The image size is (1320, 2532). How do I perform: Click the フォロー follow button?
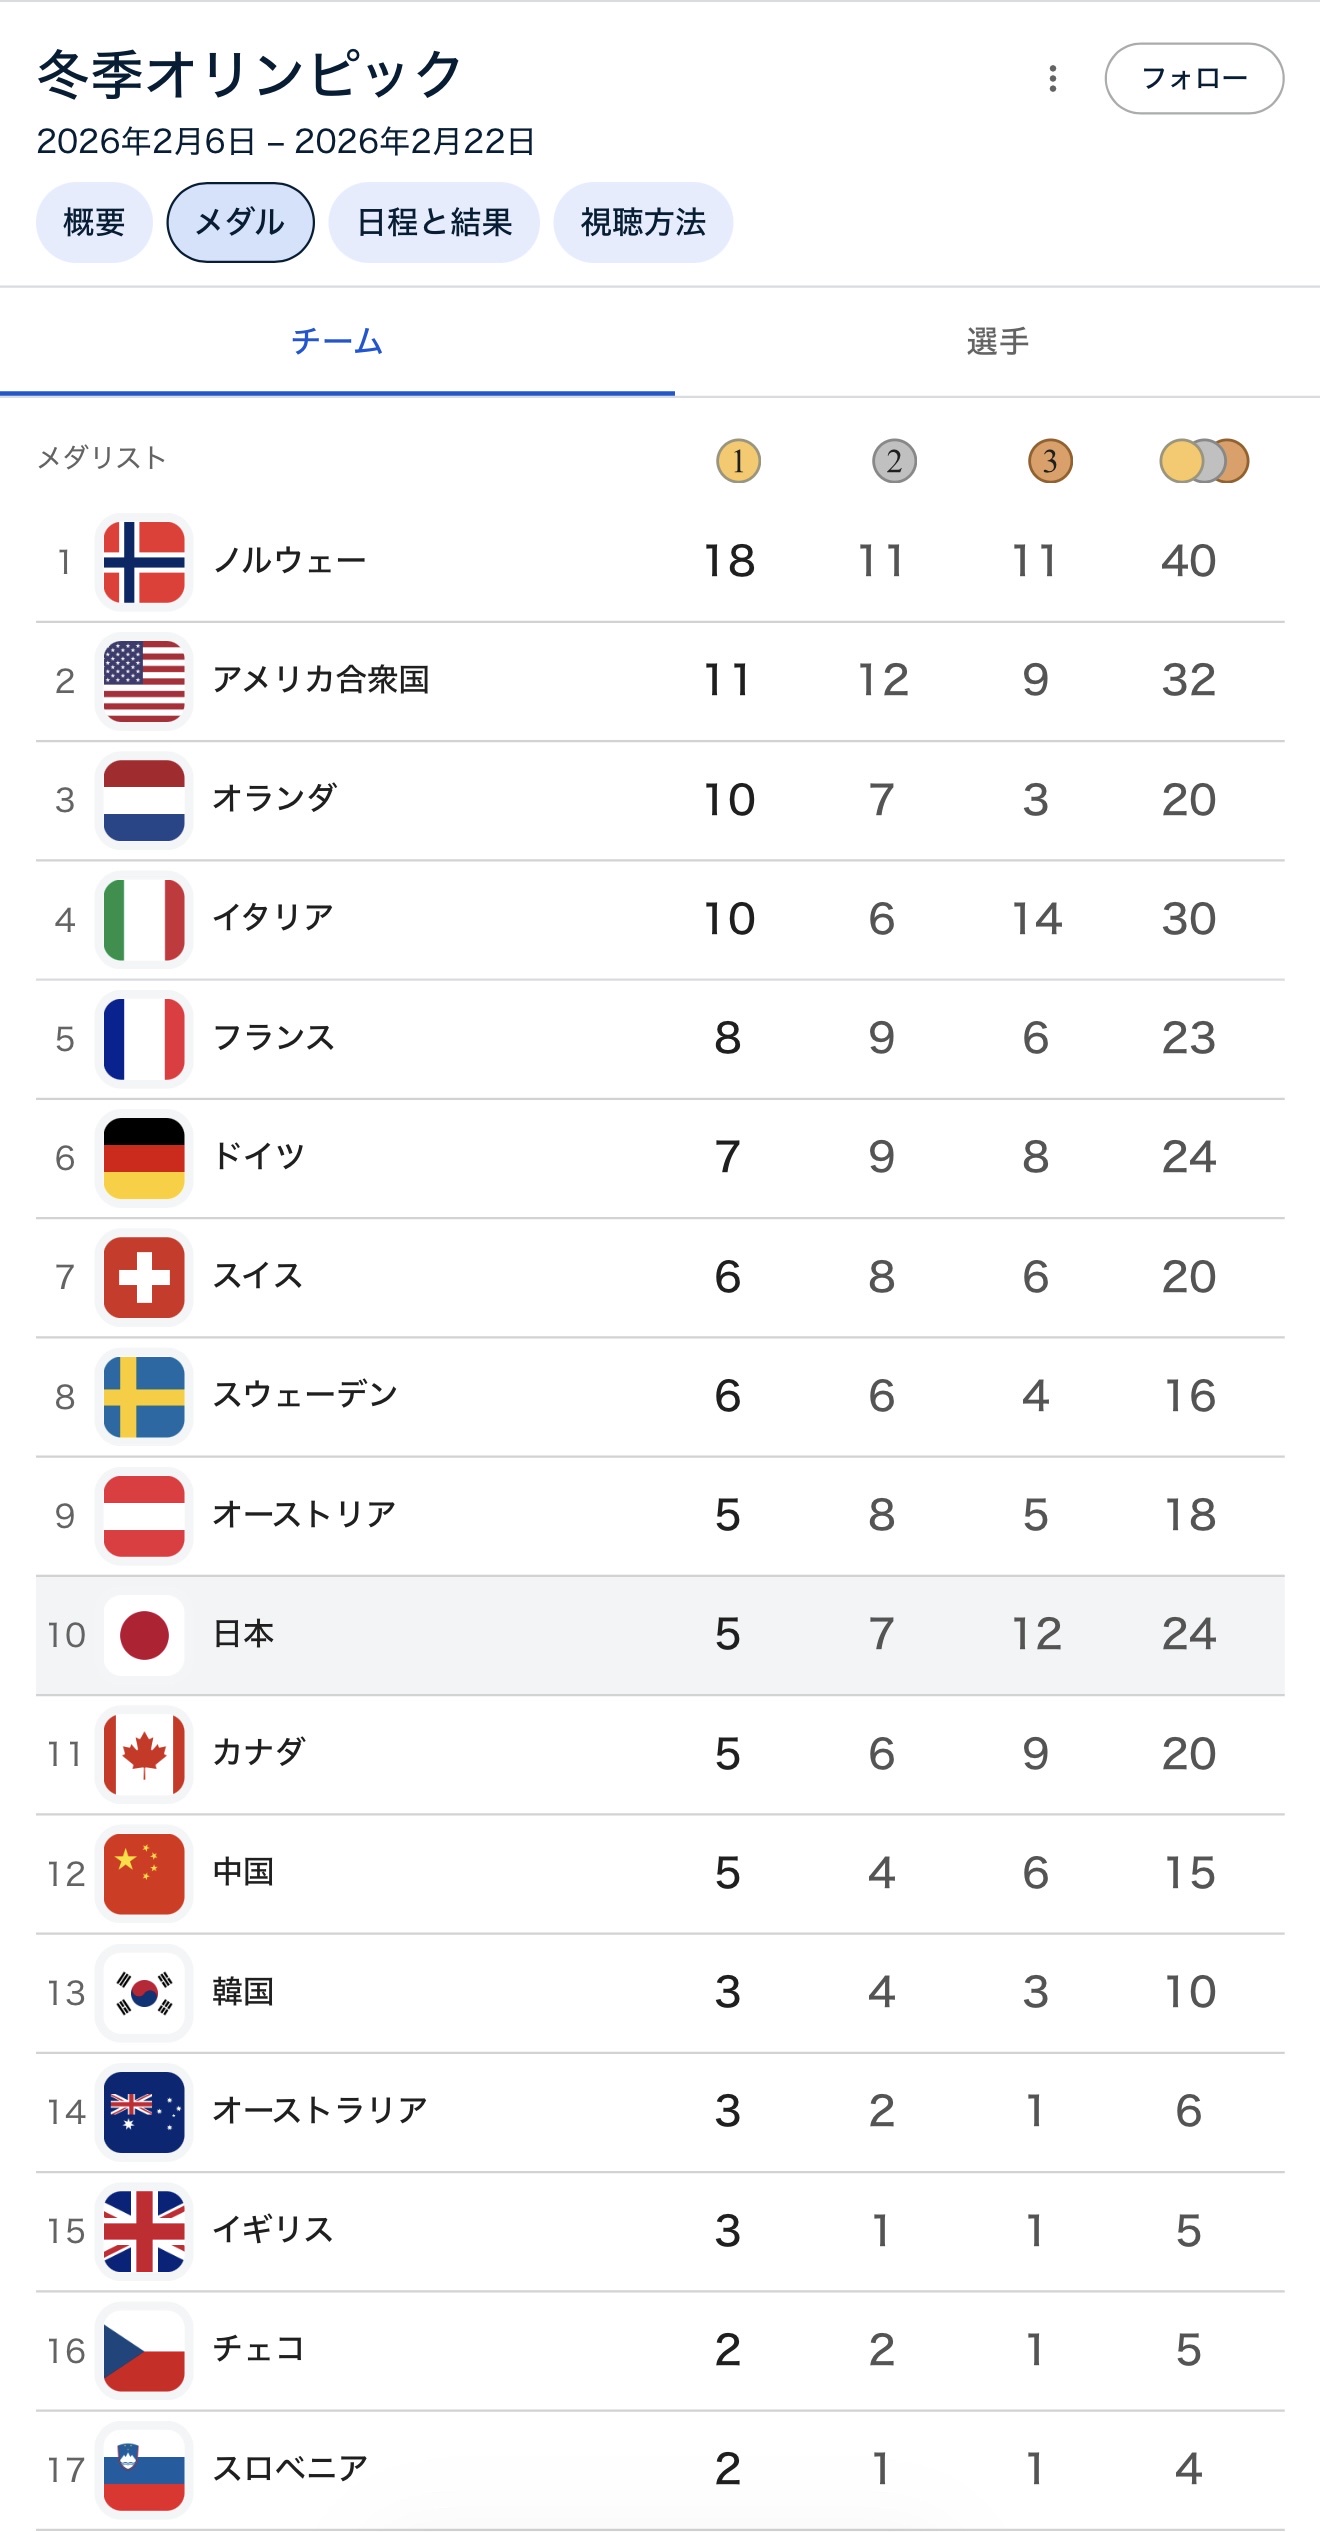pyautogui.click(x=1194, y=79)
